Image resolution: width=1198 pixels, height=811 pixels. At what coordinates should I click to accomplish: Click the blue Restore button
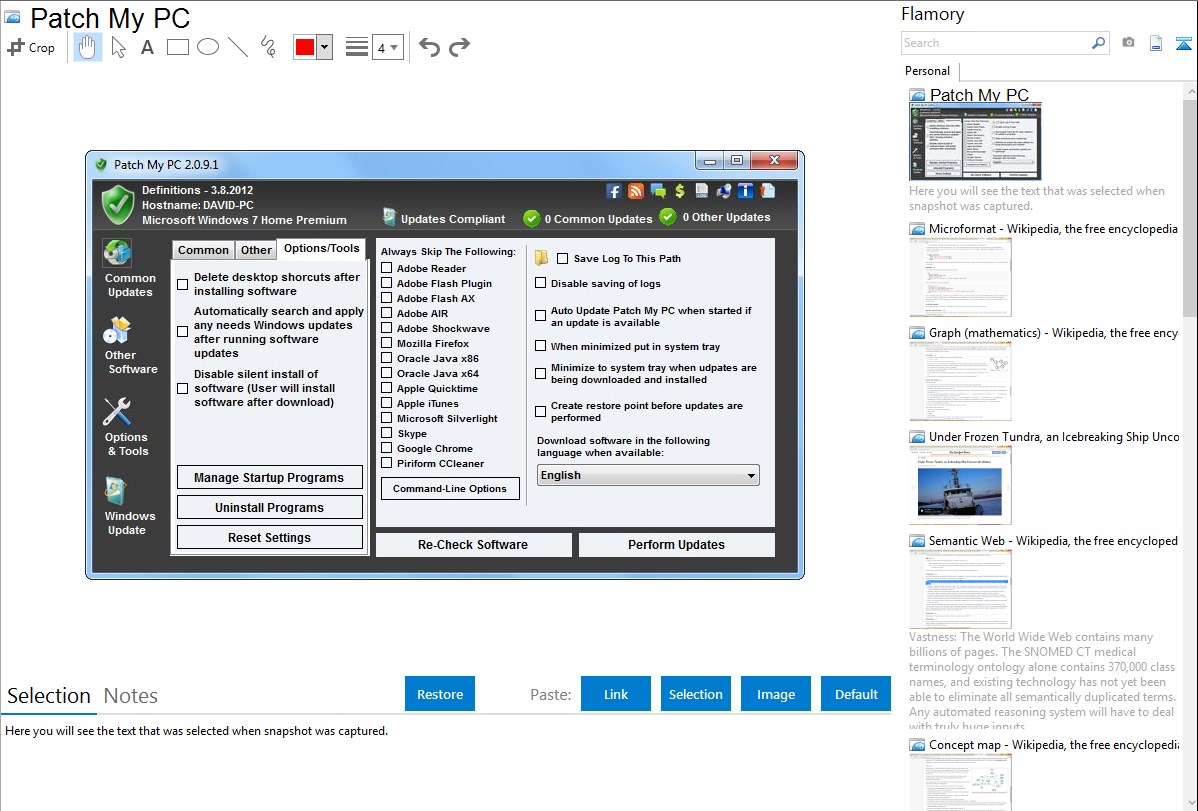[x=440, y=694]
